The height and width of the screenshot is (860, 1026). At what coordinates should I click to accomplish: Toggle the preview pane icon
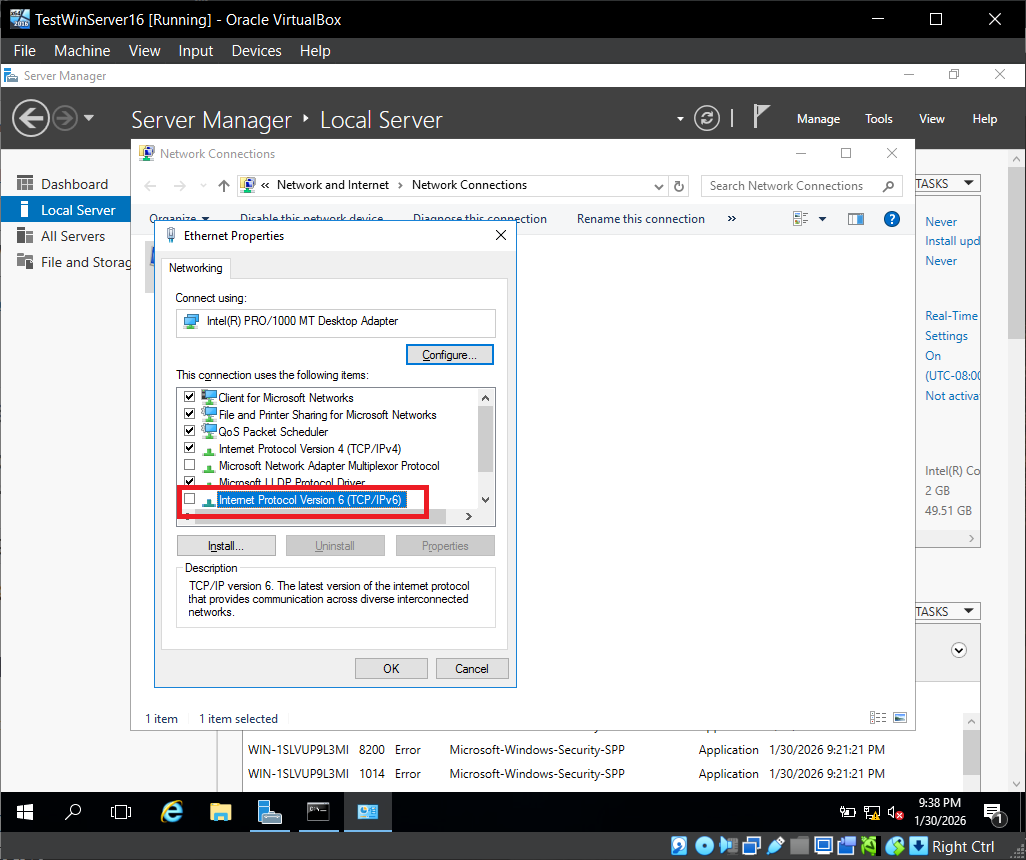(855, 219)
